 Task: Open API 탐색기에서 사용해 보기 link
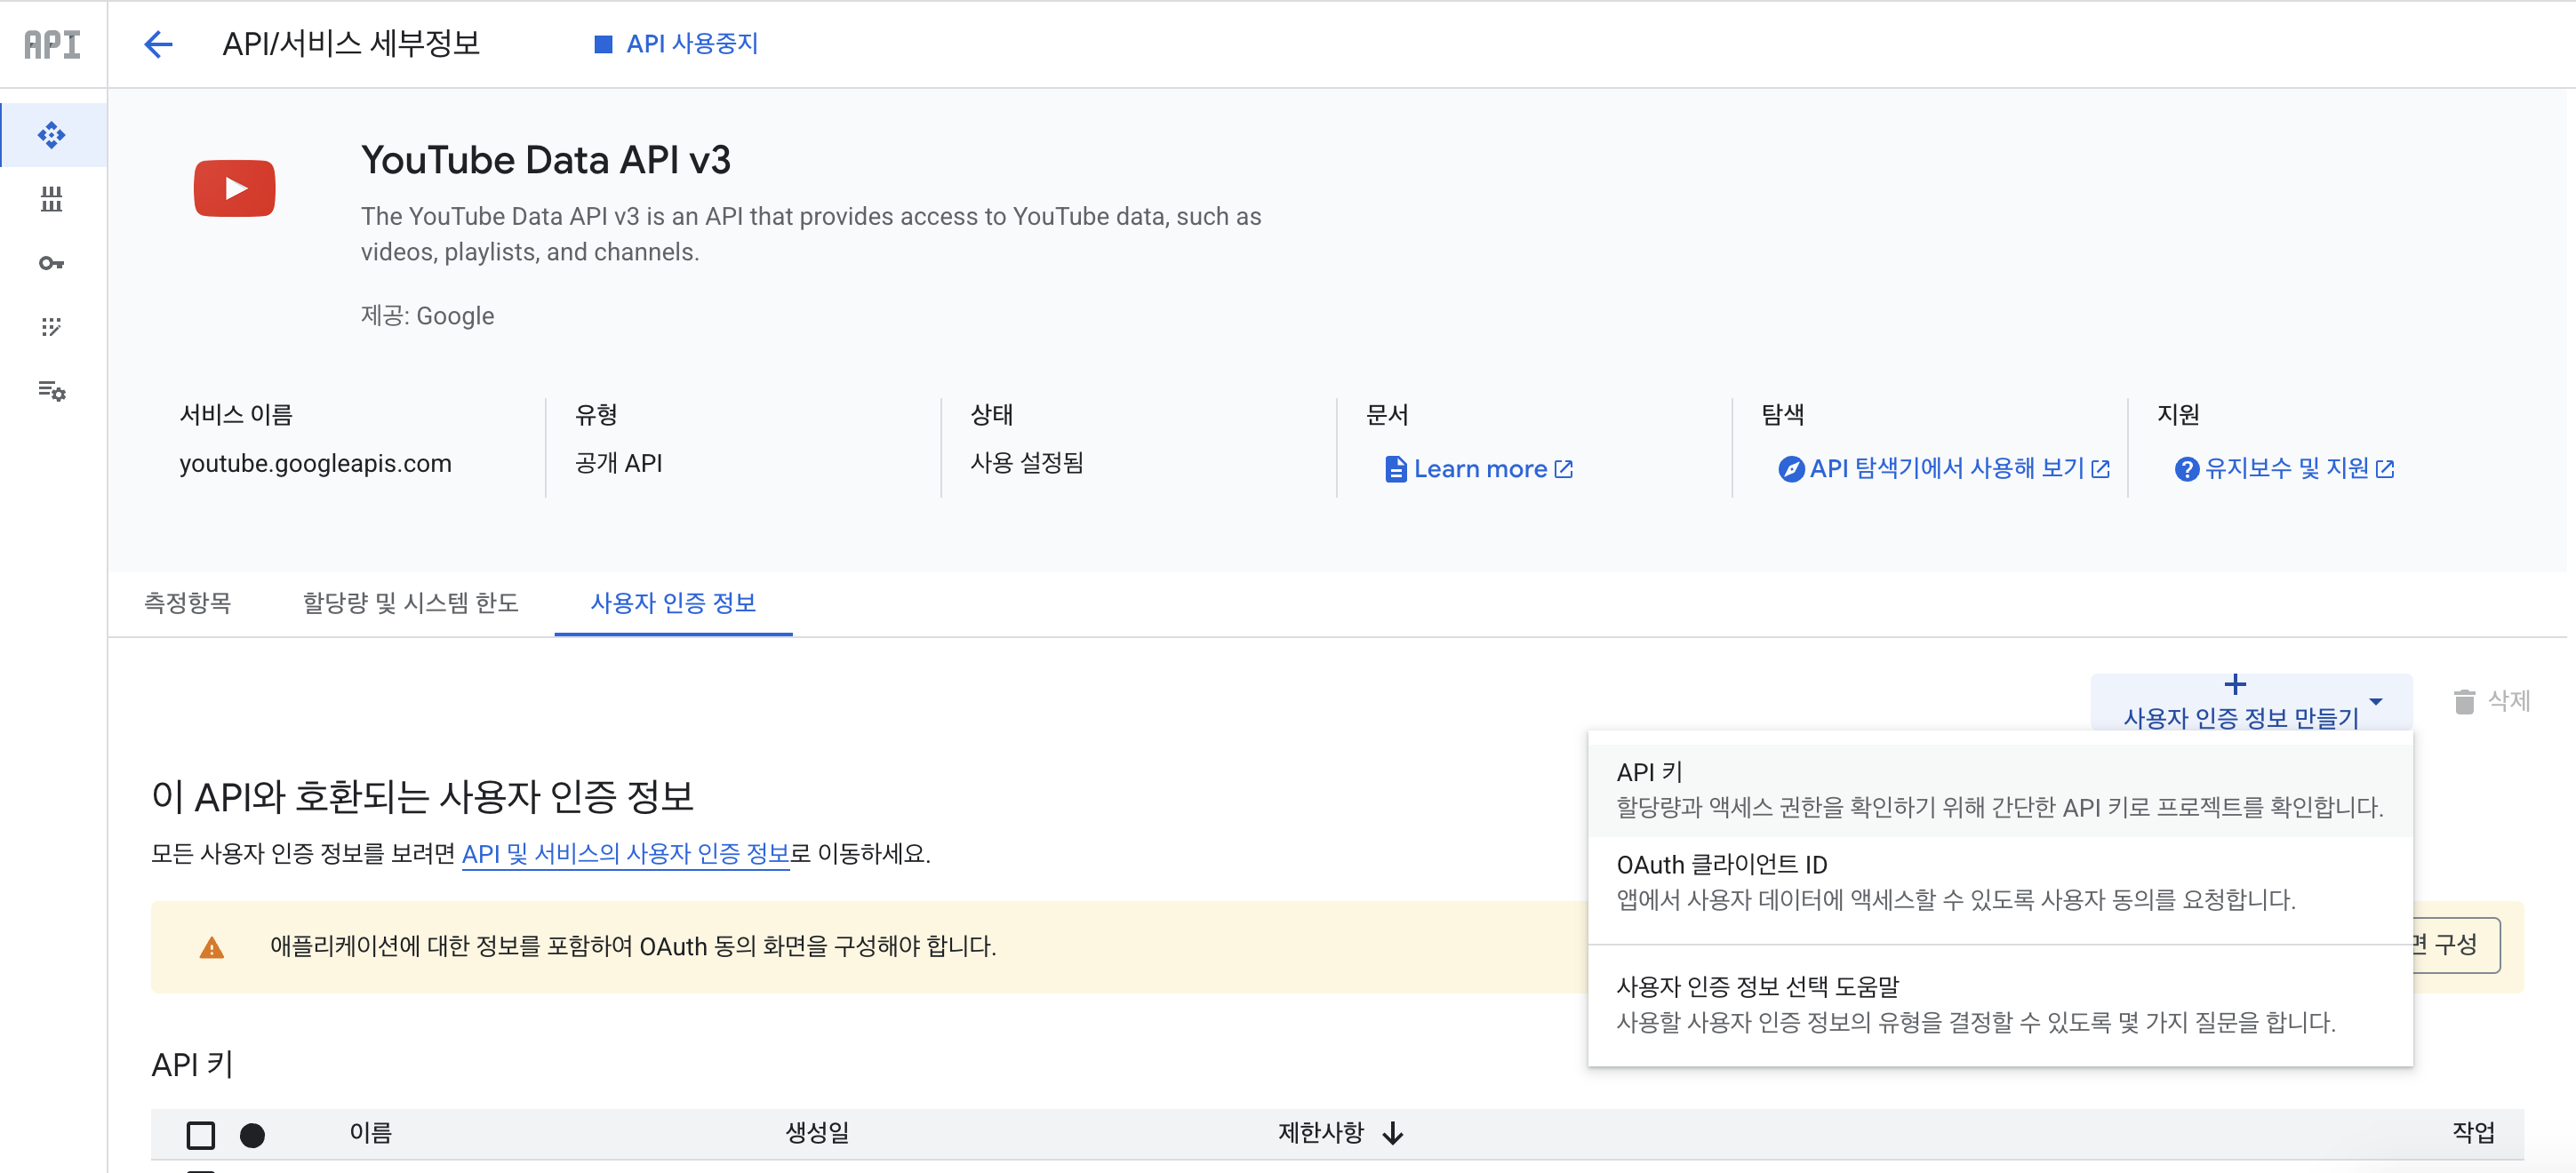(x=1945, y=469)
